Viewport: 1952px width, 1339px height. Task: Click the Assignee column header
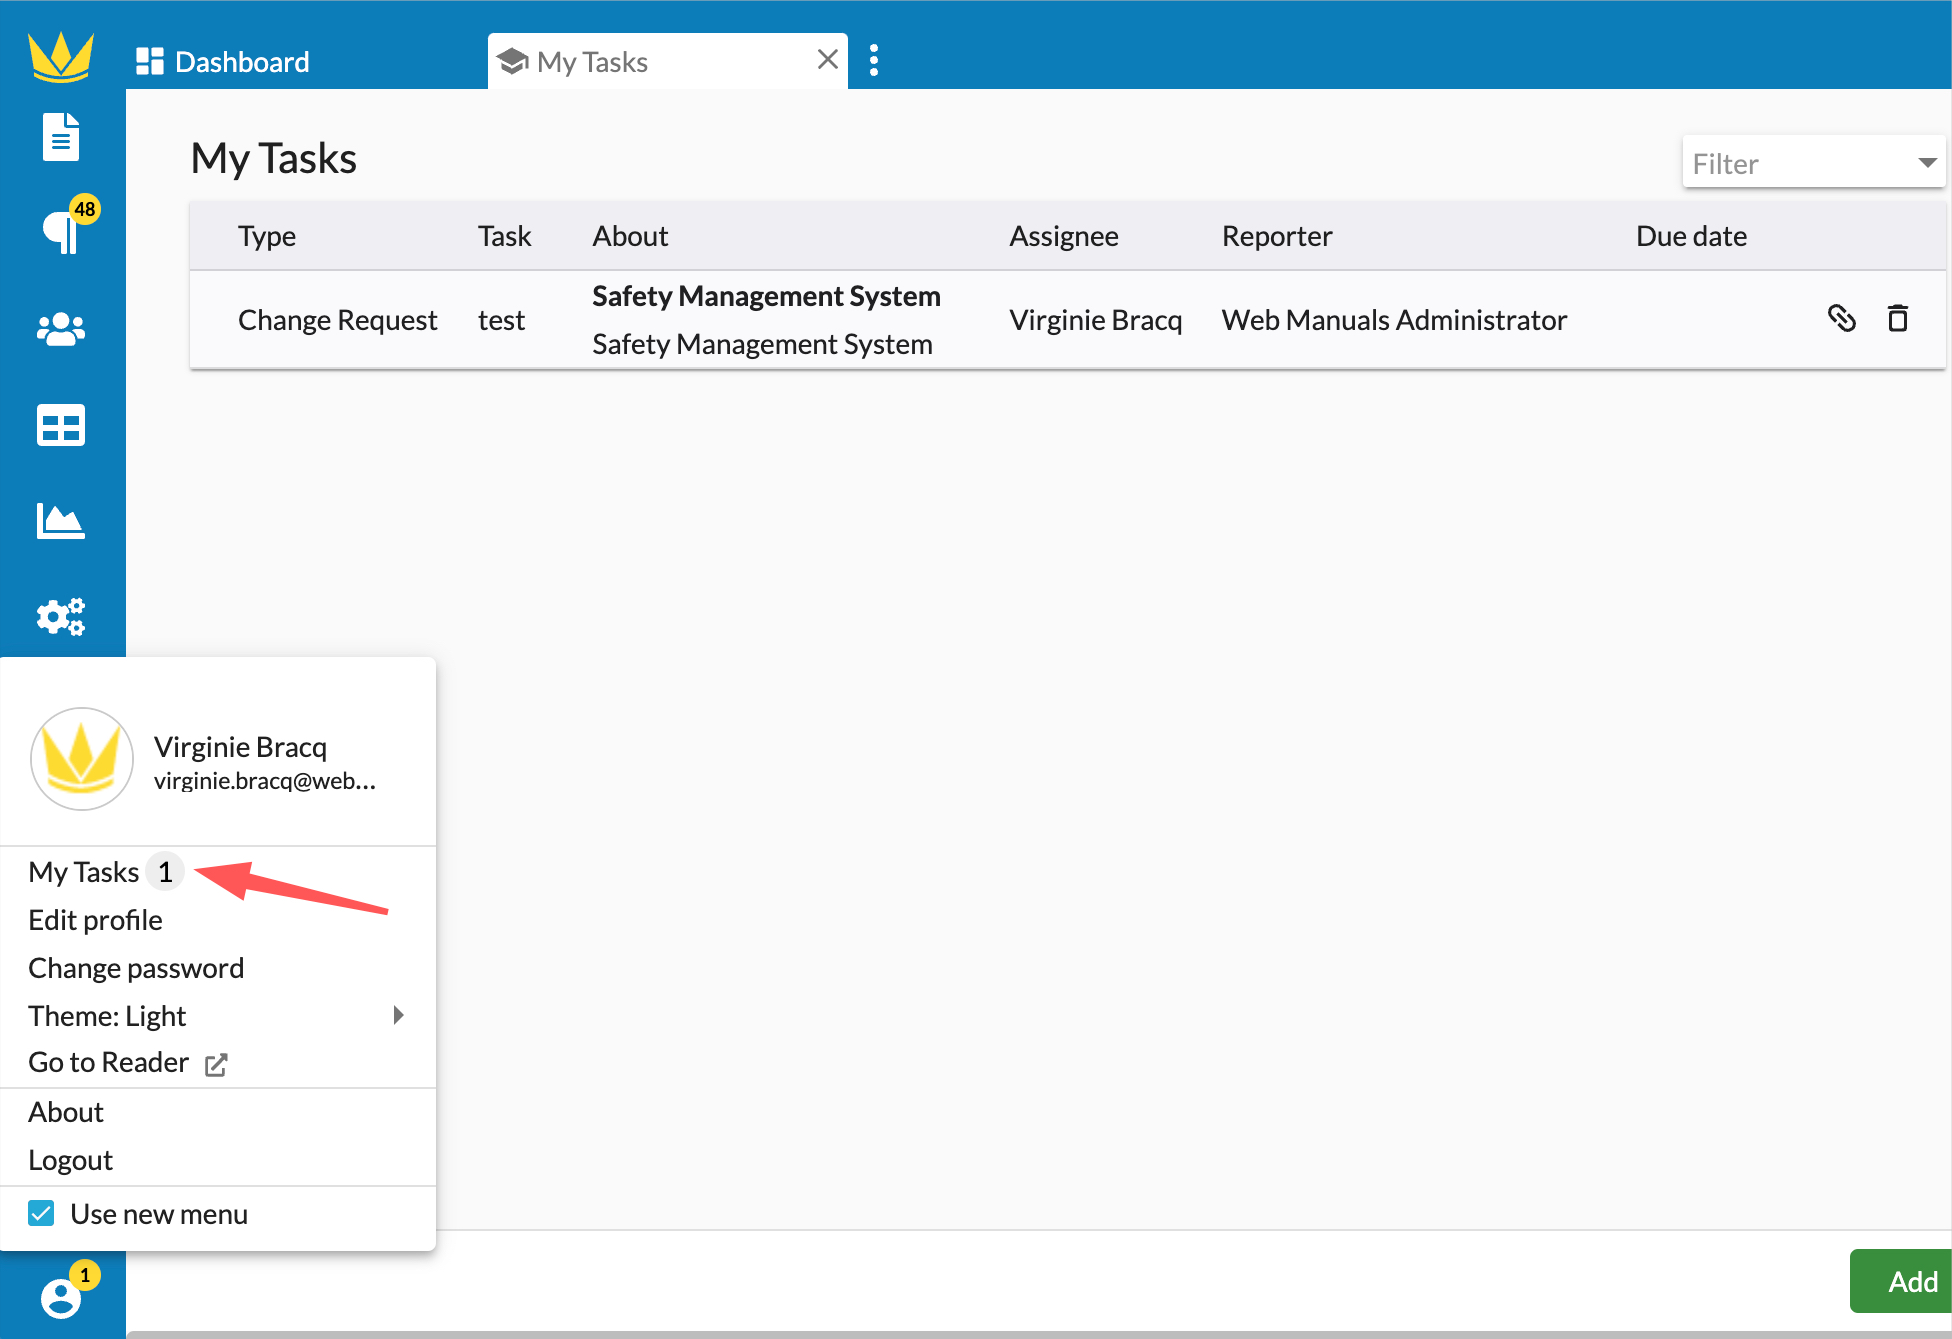pyautogui.click(x=1064, y=236)
